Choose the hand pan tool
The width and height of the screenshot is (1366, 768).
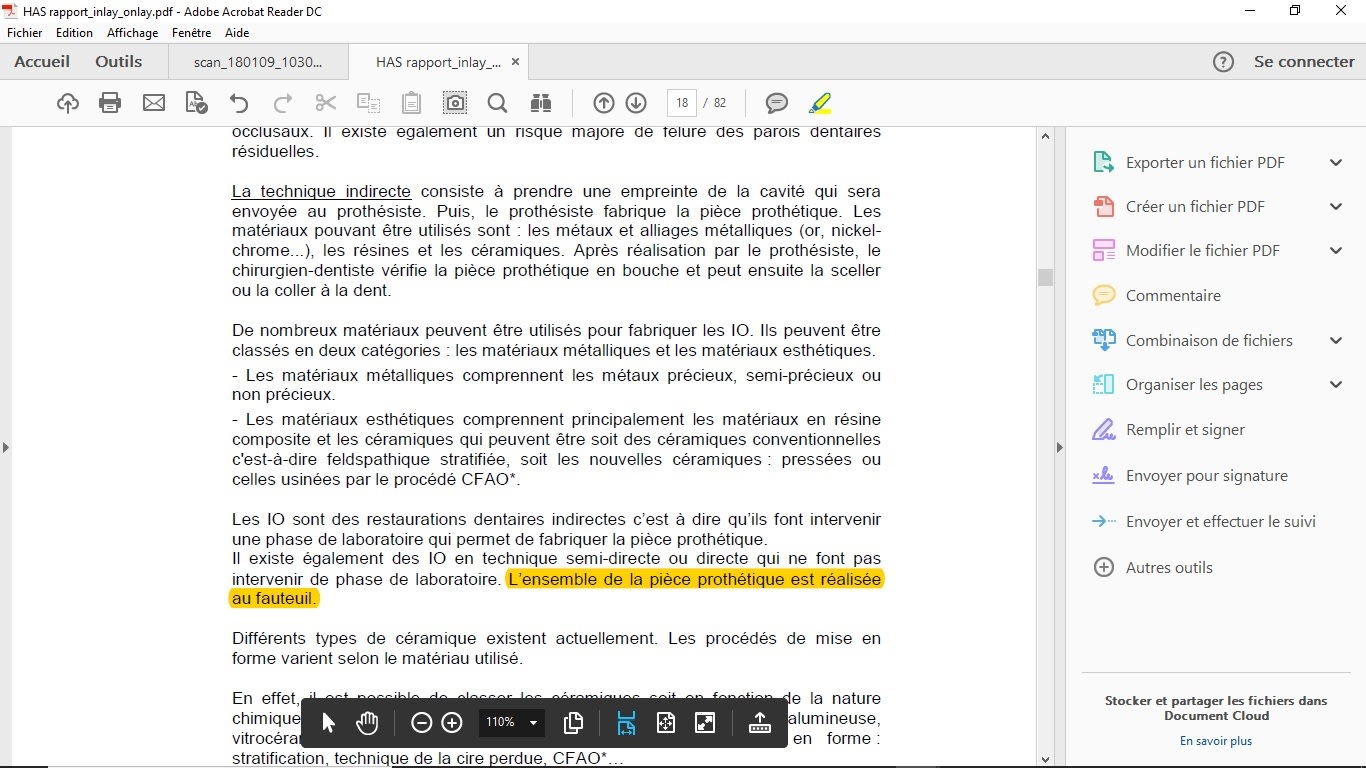[367, 723]
